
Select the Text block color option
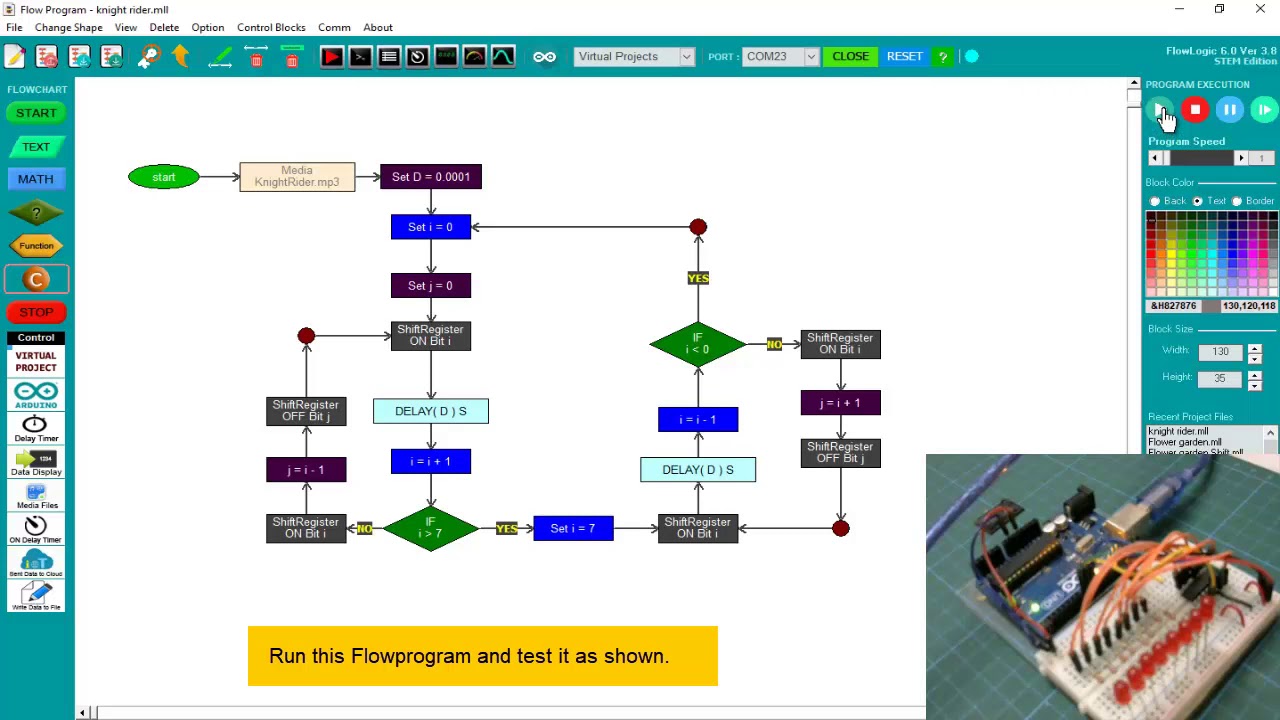(x=1197, y=201)
